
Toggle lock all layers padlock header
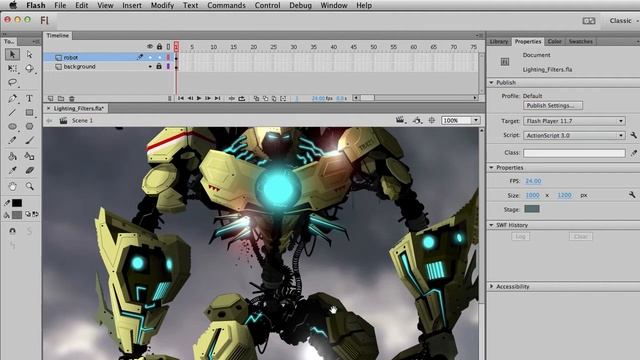coord(159,47)
